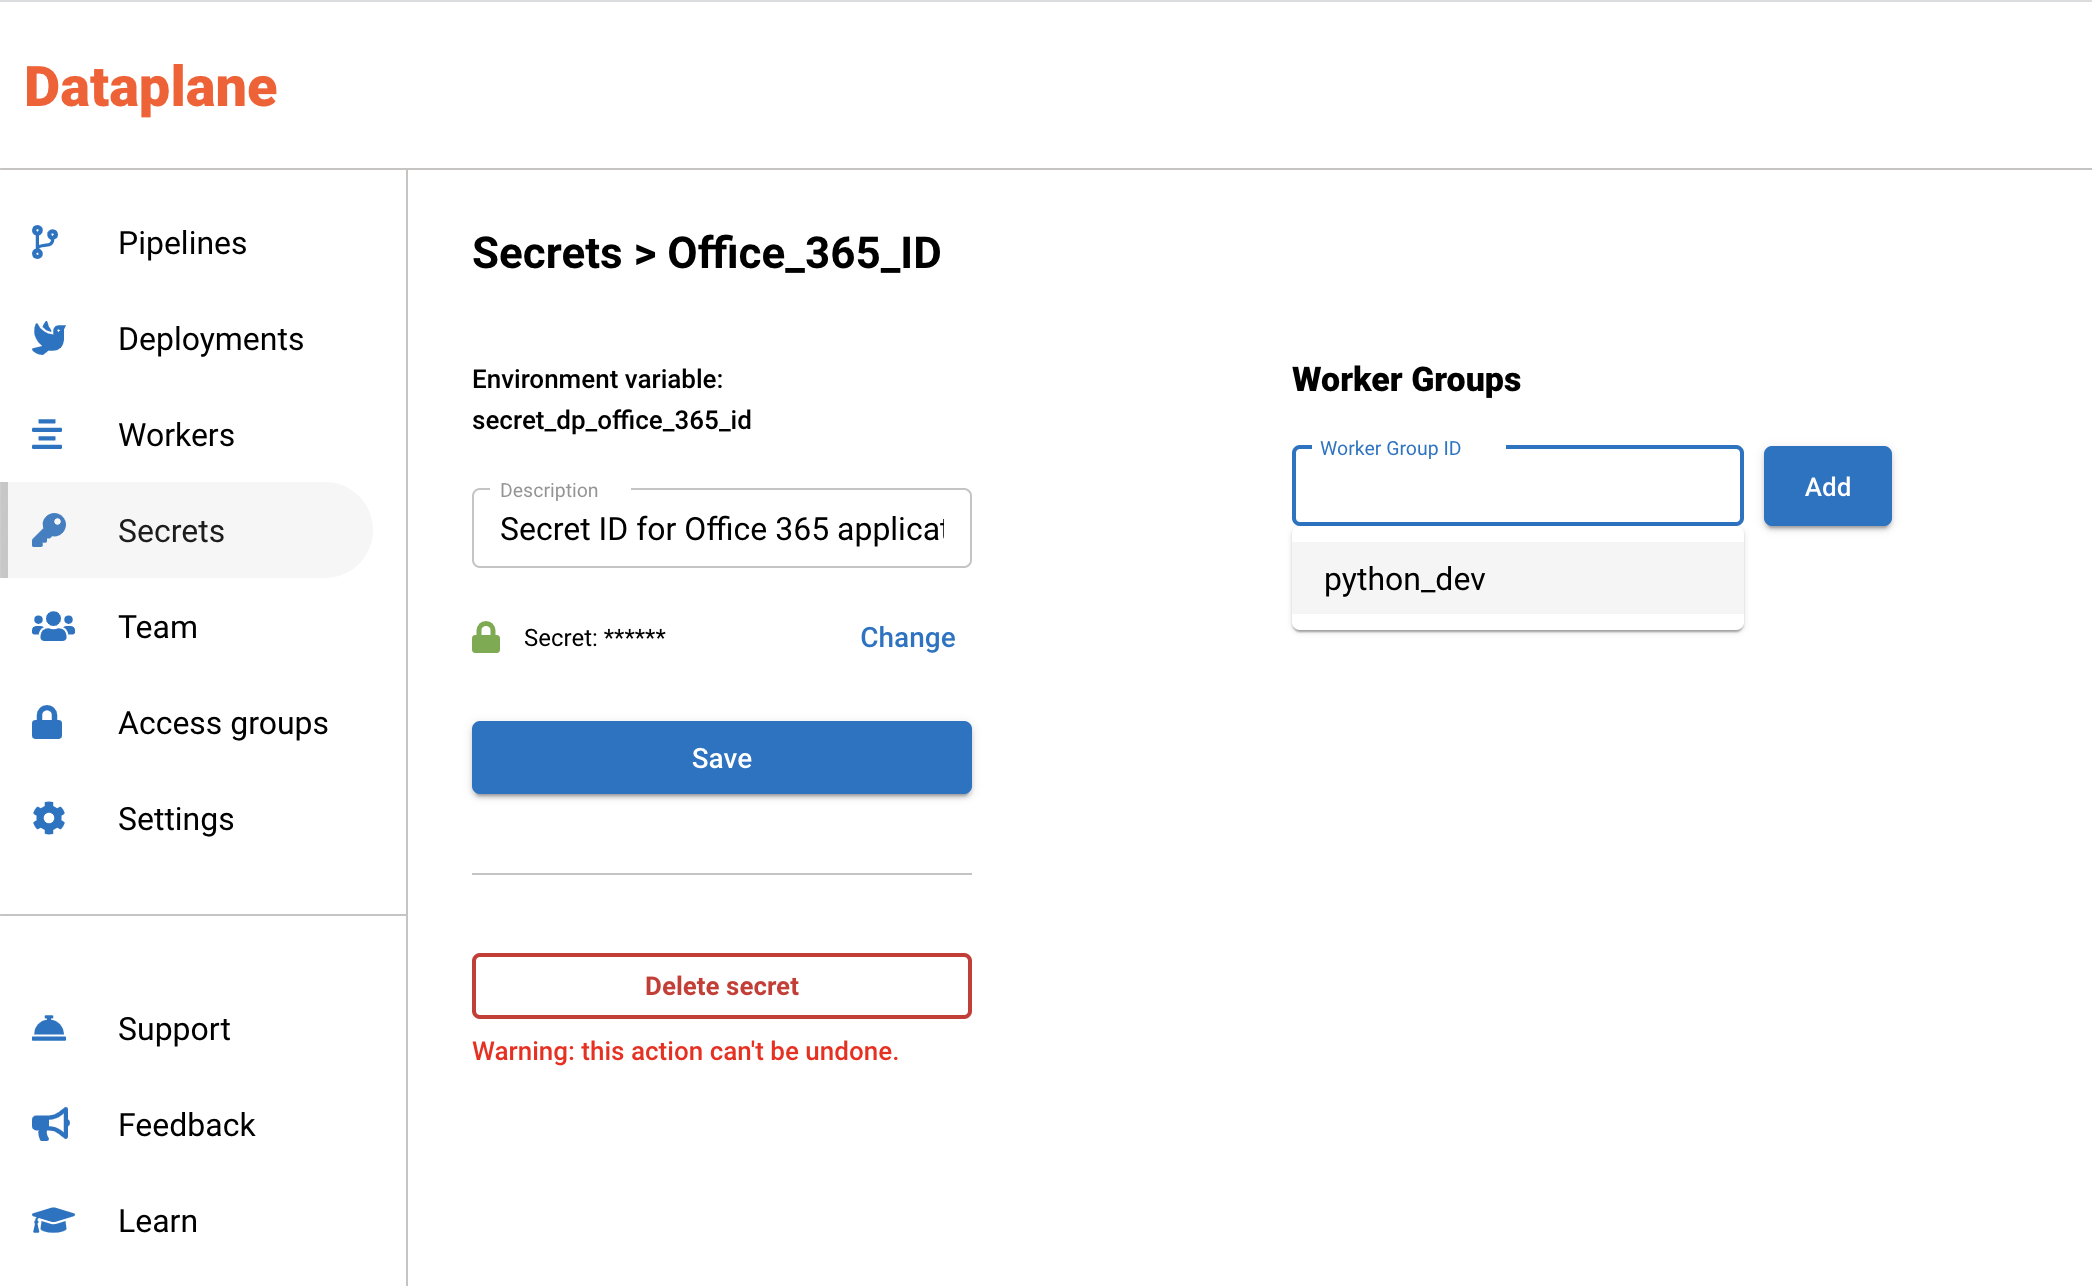
Task: Click into the Description text field
Action: (x=721, y=529)
